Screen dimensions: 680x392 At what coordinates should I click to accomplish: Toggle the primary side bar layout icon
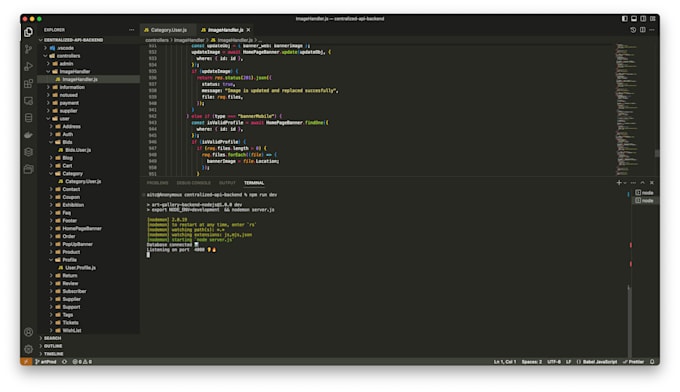624,19
